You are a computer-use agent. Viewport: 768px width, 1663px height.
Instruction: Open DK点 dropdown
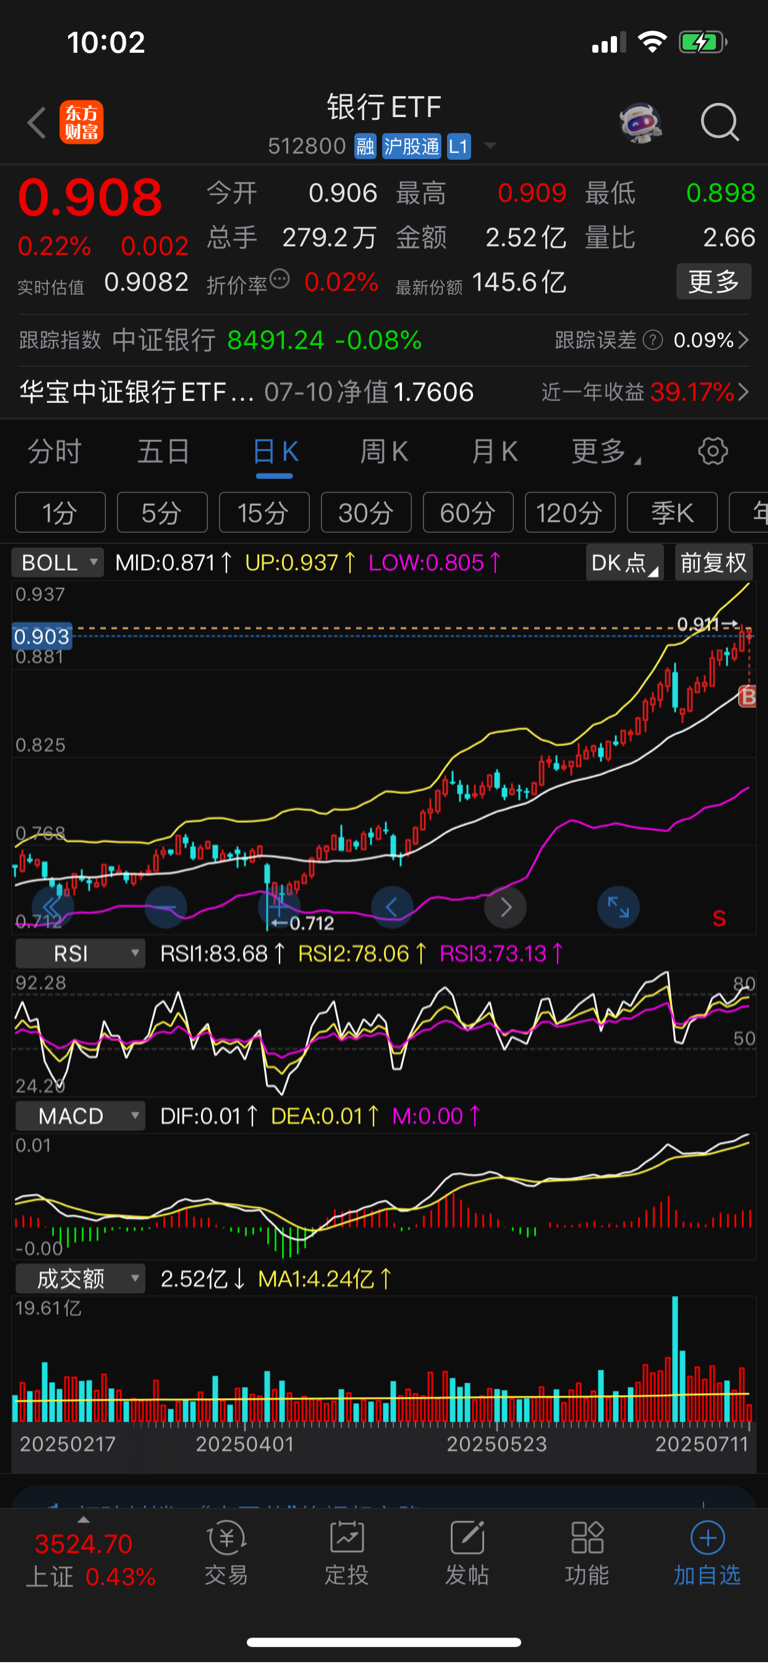pyautogui.click(x=624, y=562)
